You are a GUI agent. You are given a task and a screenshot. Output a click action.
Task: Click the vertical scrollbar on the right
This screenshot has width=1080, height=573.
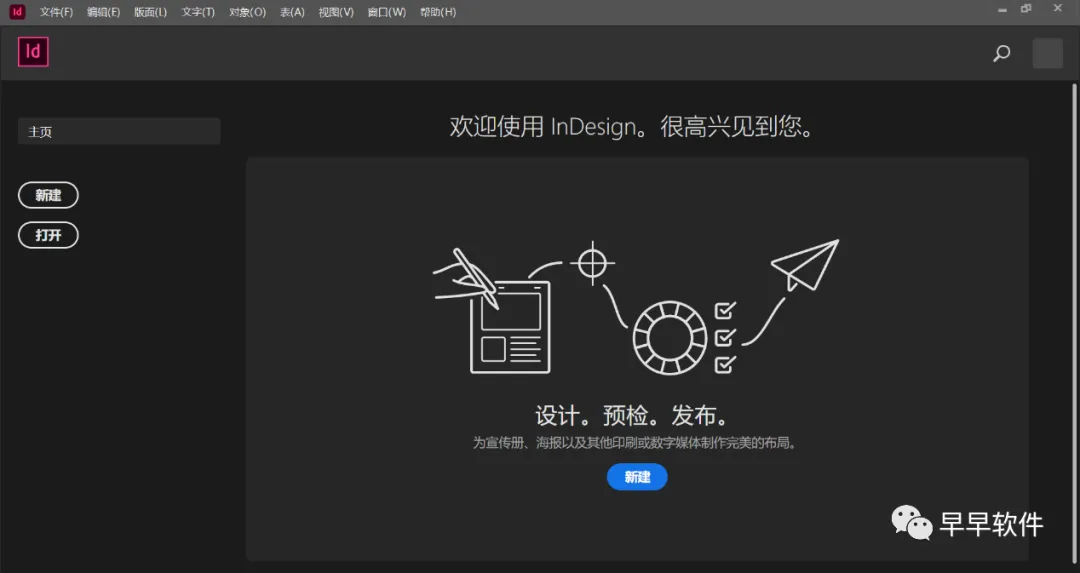(x=1074, y=324)
